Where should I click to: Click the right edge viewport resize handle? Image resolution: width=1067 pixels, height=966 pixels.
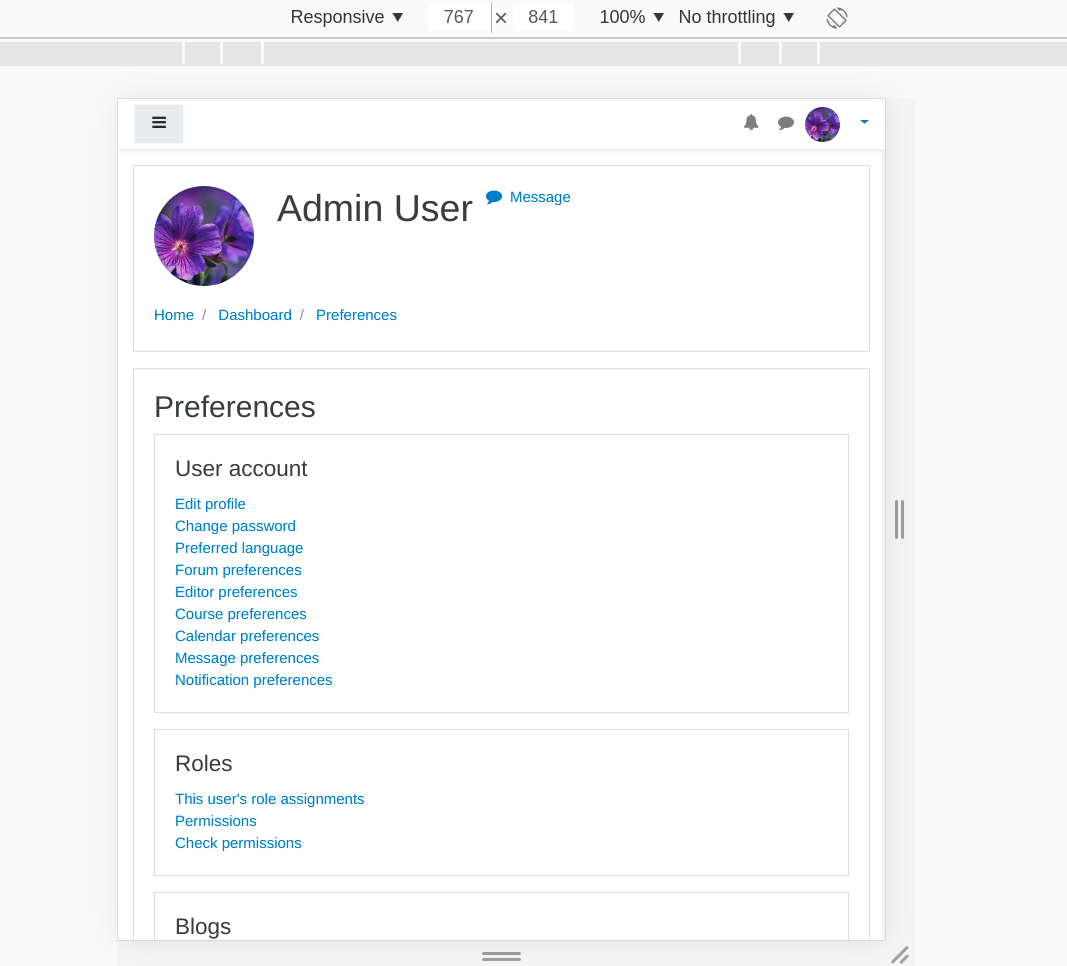pos(900,520)
